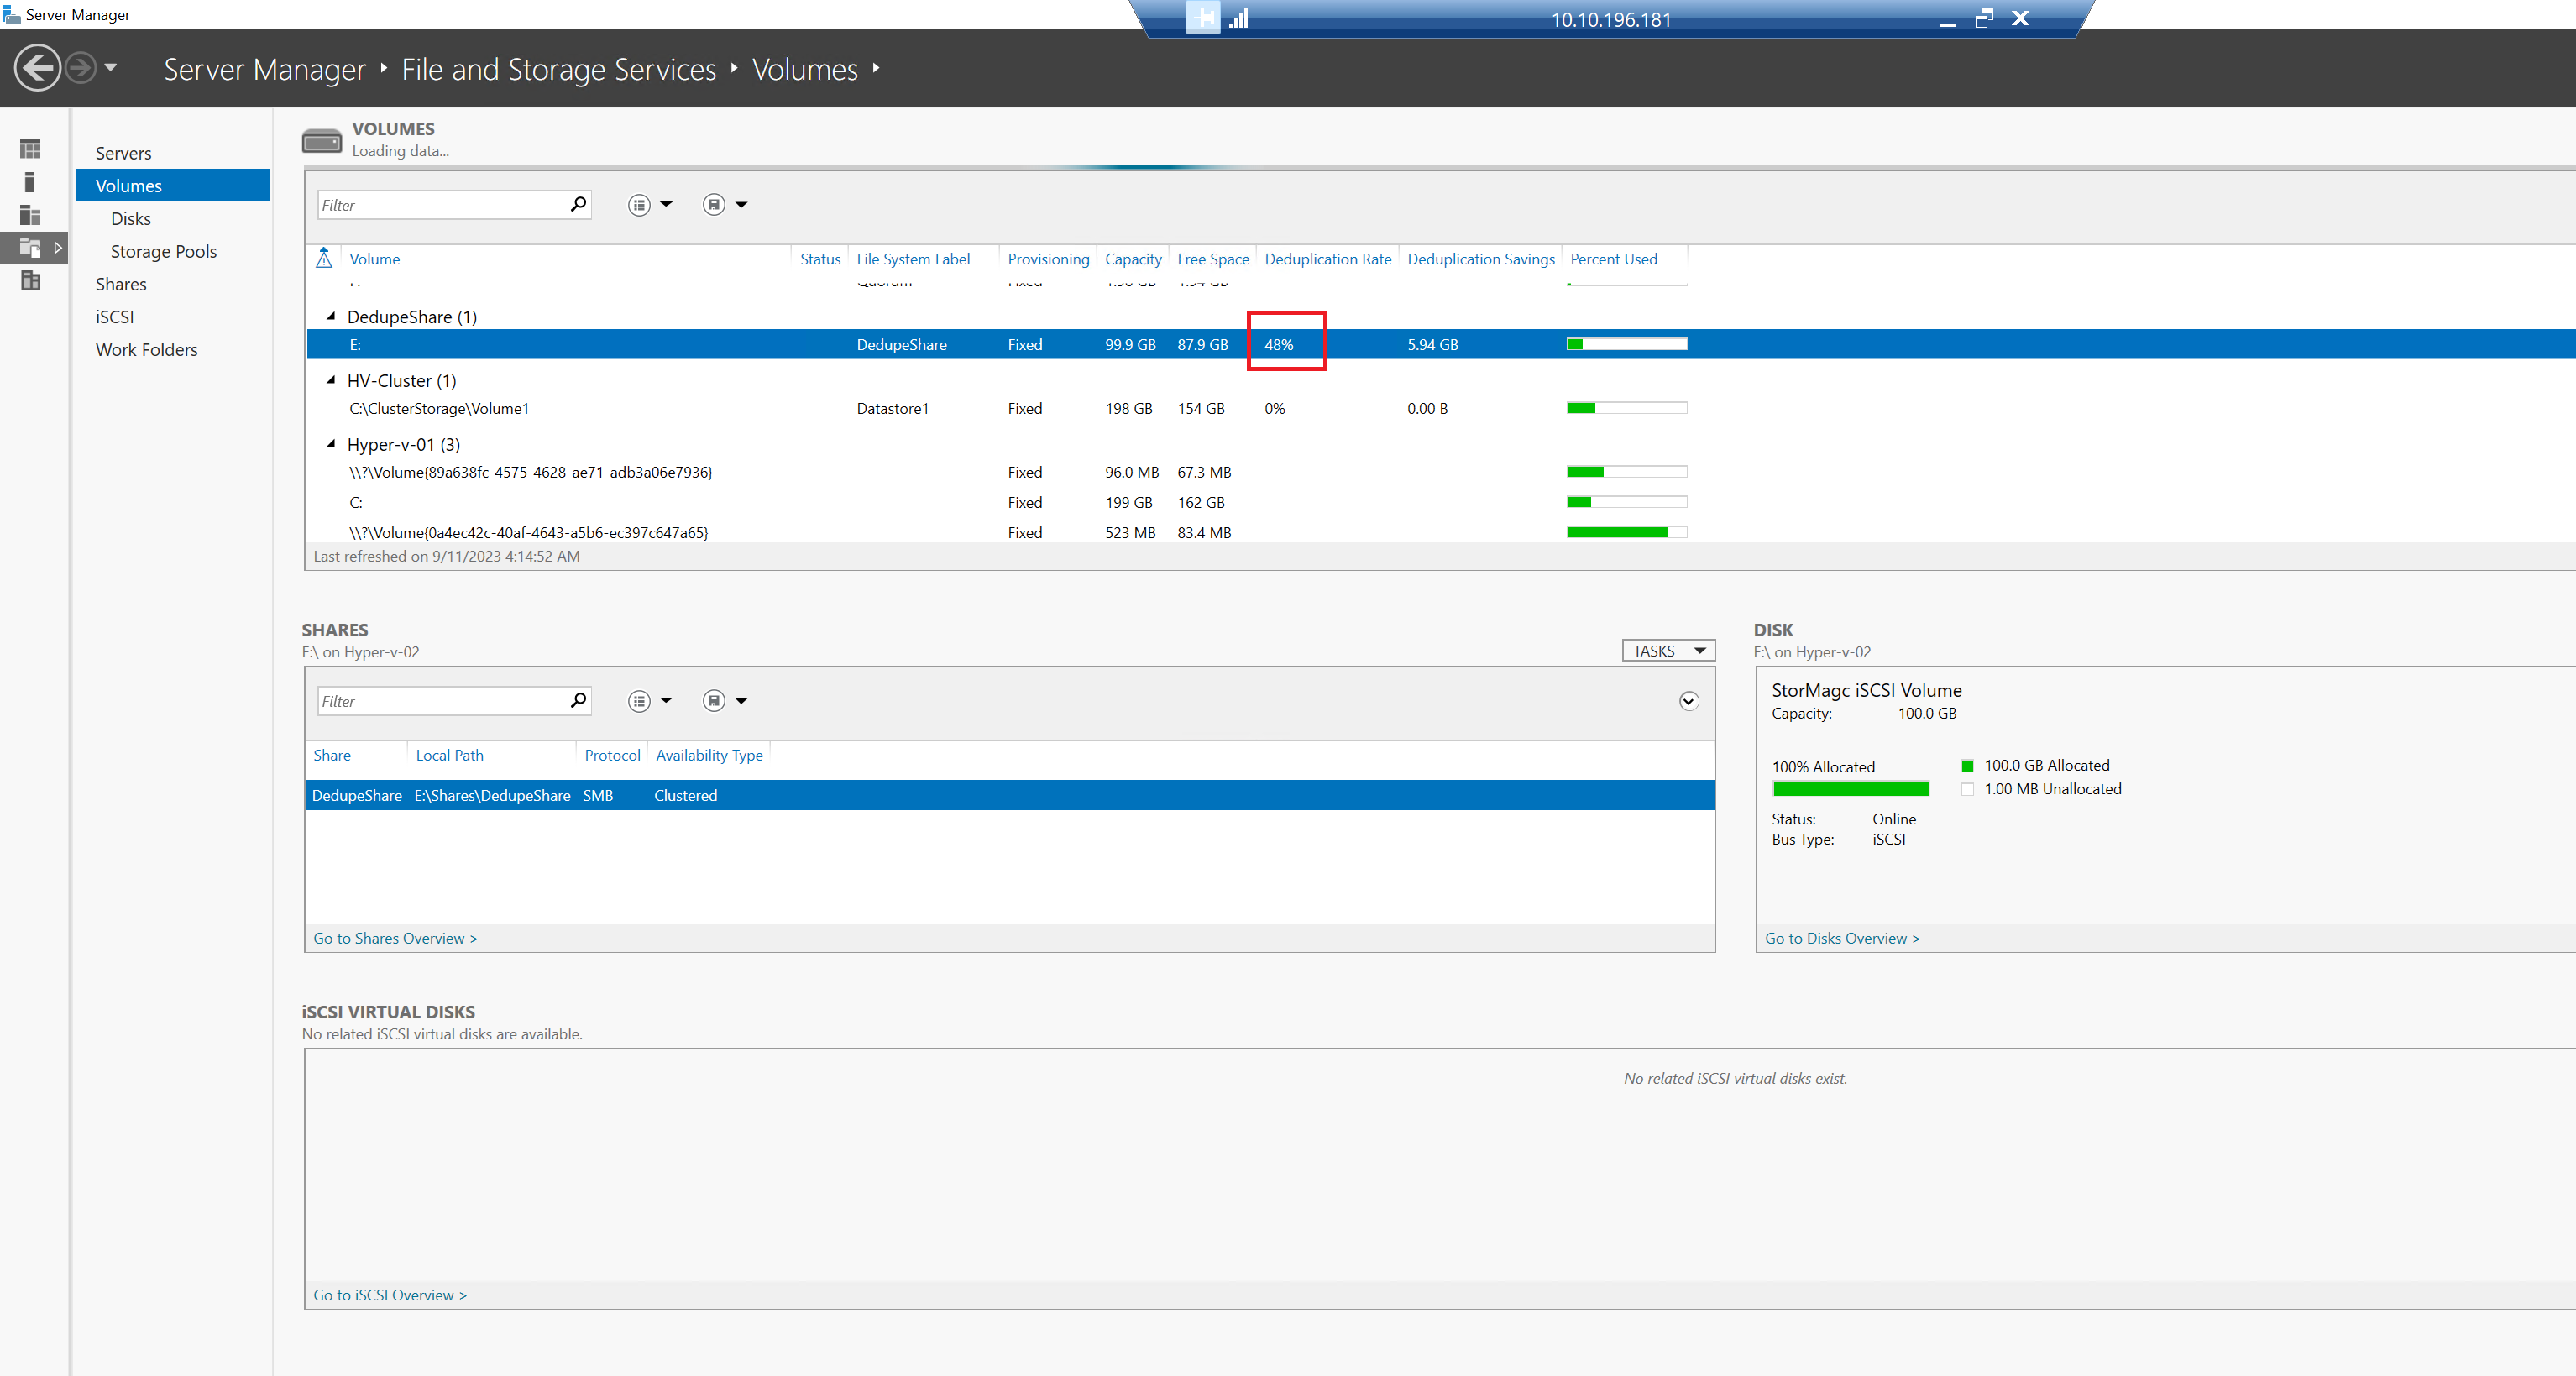Viewport: 2576px width, 1376px height.
Task: Open the All Servers sidebar icon
Action: click(31, 215)
